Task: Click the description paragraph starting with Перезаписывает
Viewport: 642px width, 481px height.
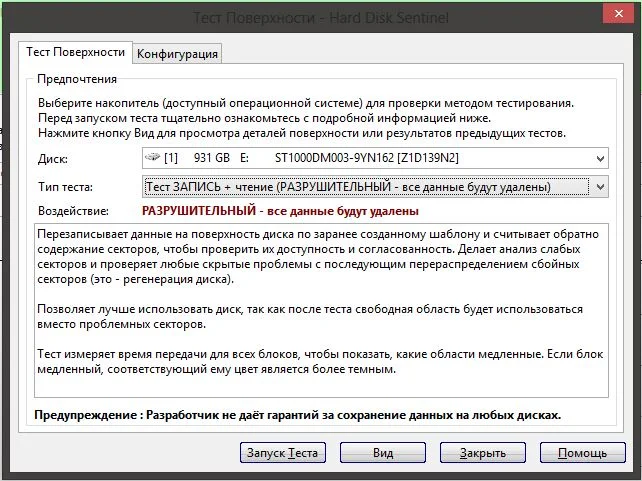Action: click(318, 257)
